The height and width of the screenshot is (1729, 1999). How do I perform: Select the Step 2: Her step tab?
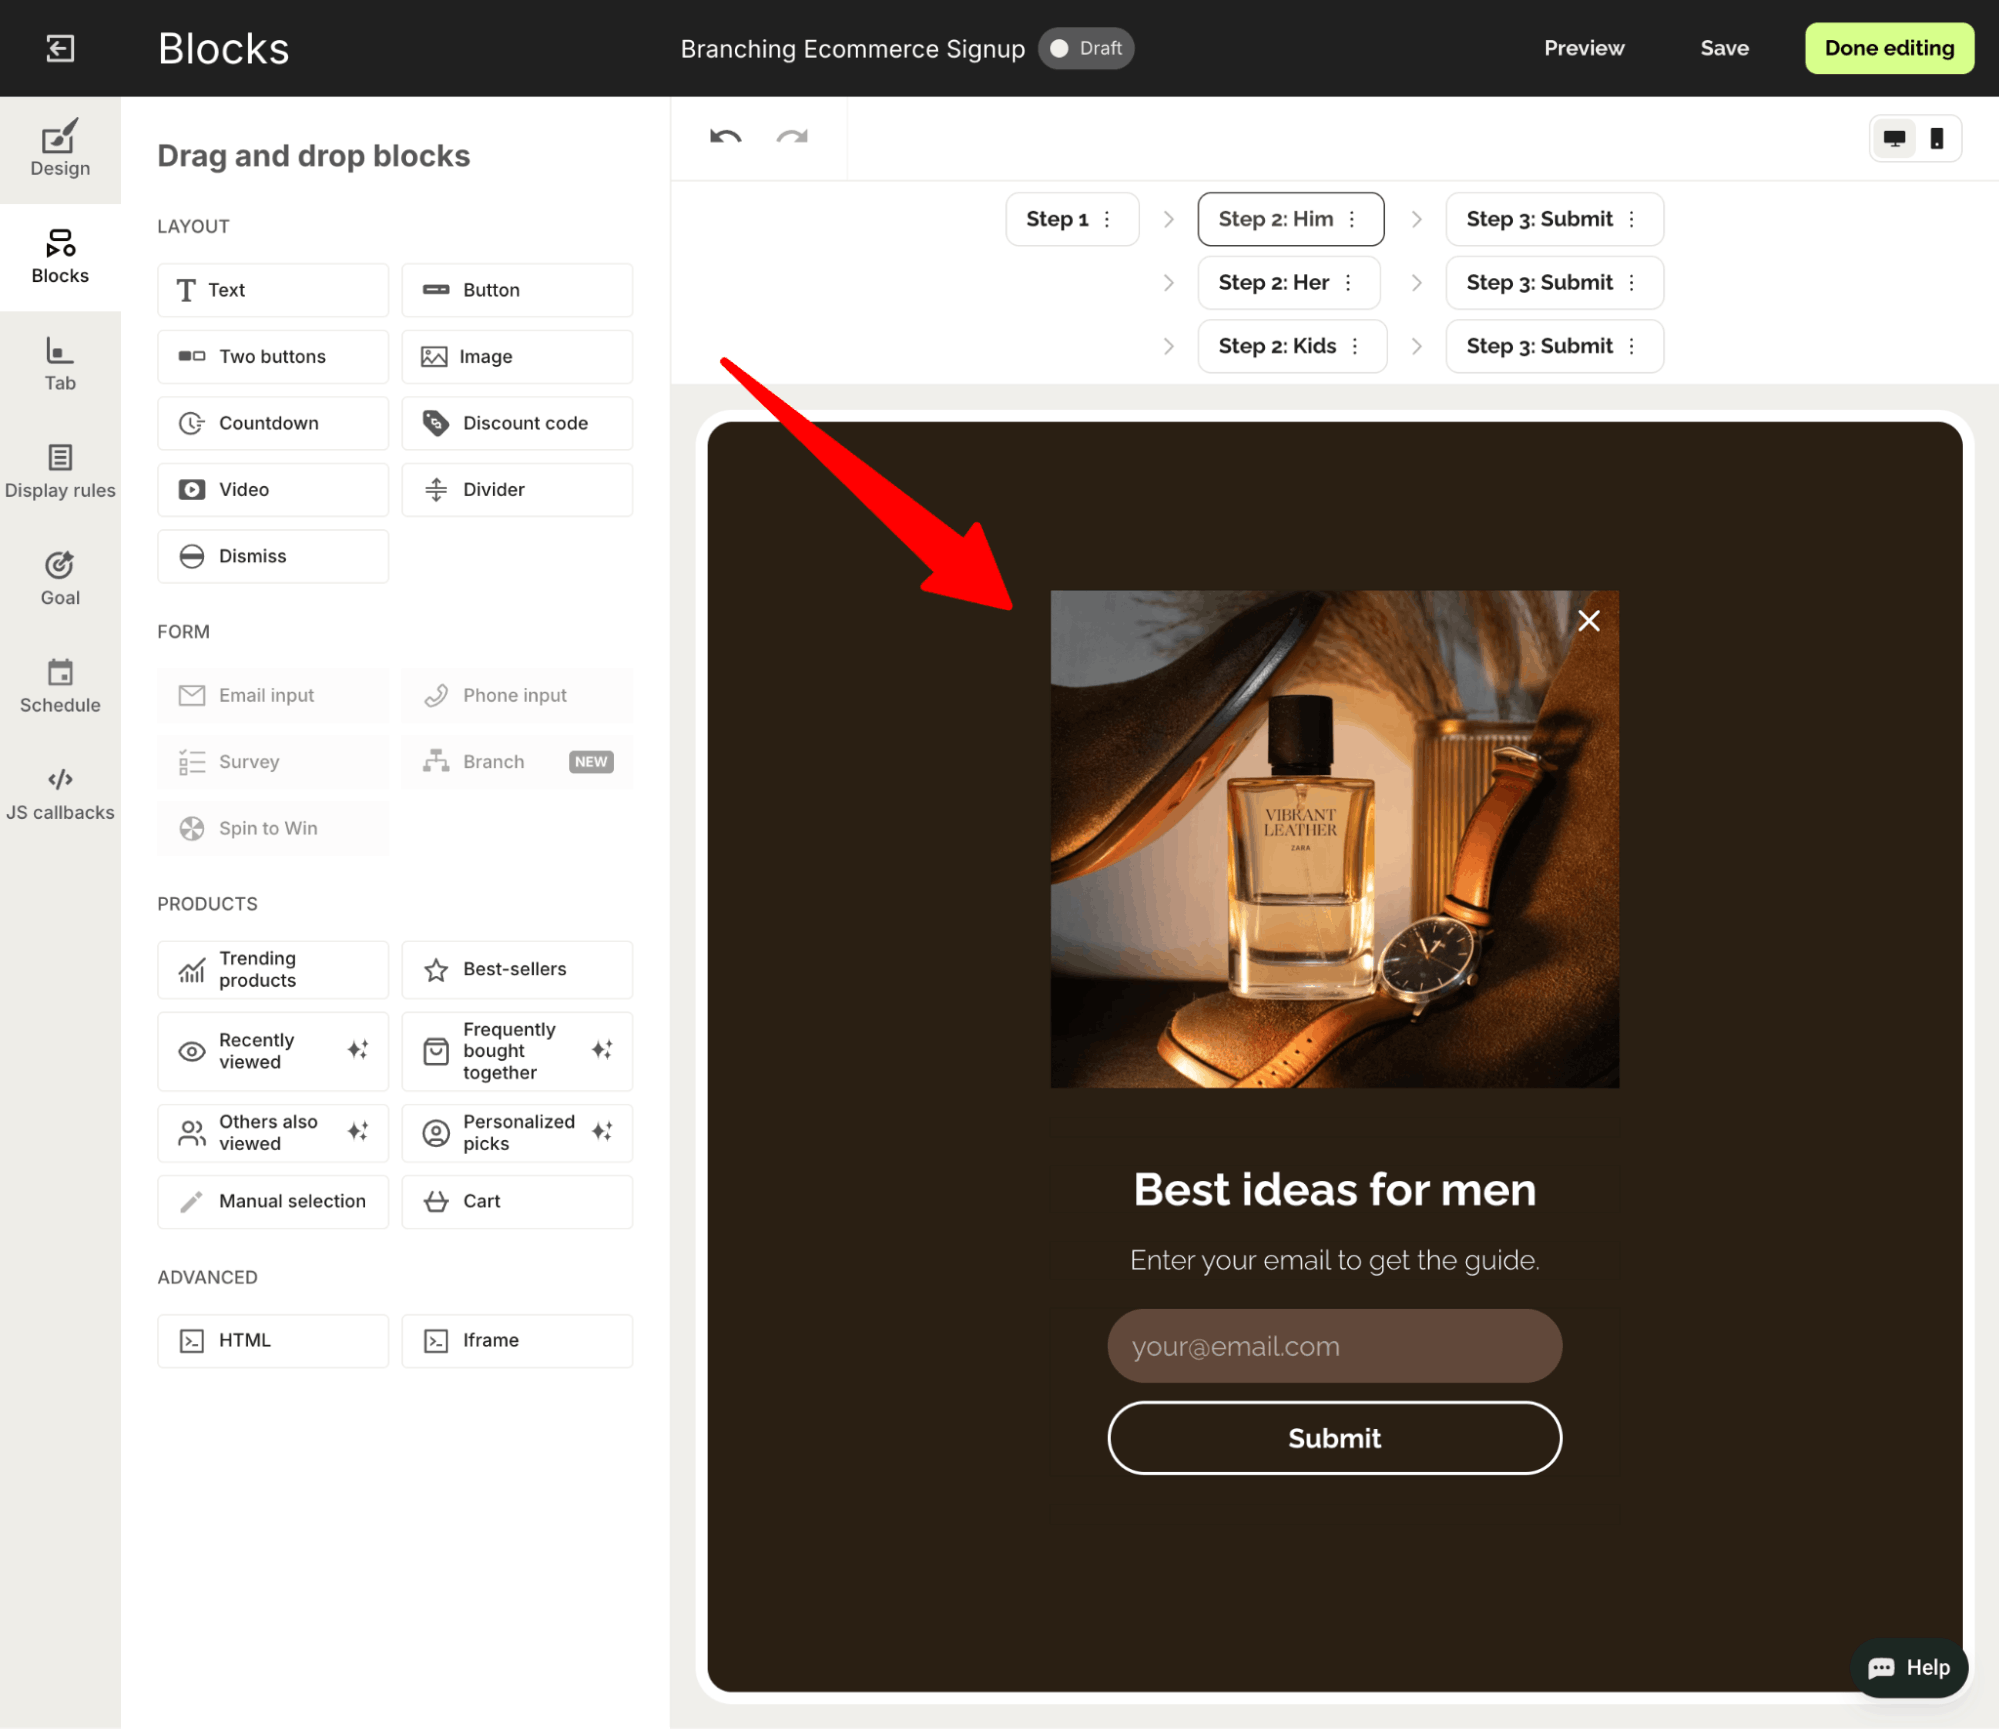point(1273,283)
